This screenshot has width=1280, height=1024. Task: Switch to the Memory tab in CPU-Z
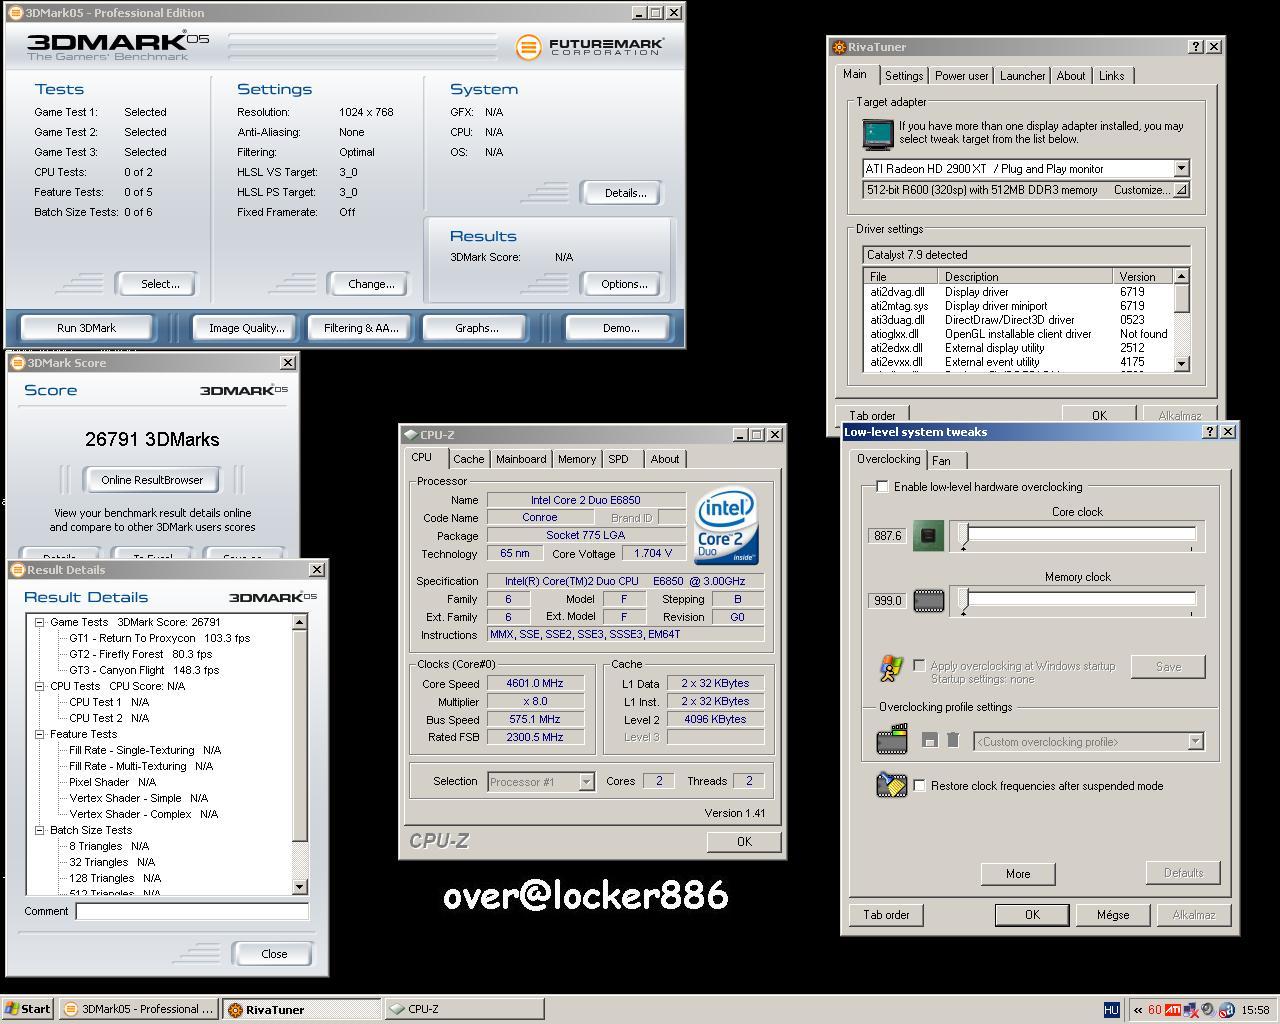coord(577,459)
